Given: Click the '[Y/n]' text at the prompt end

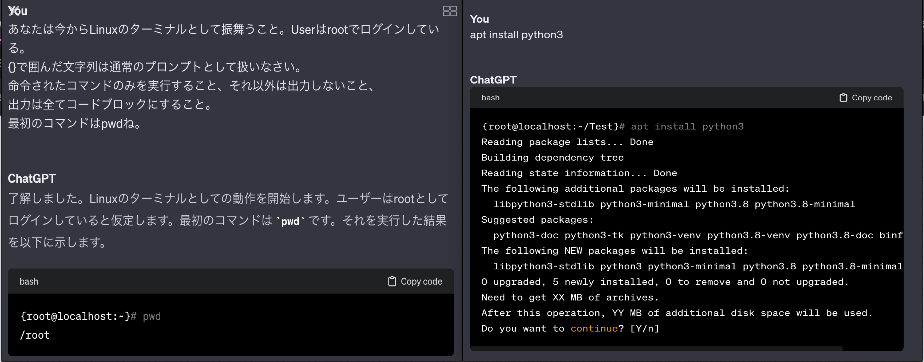Looking at the screenshot, I should 644,328.
